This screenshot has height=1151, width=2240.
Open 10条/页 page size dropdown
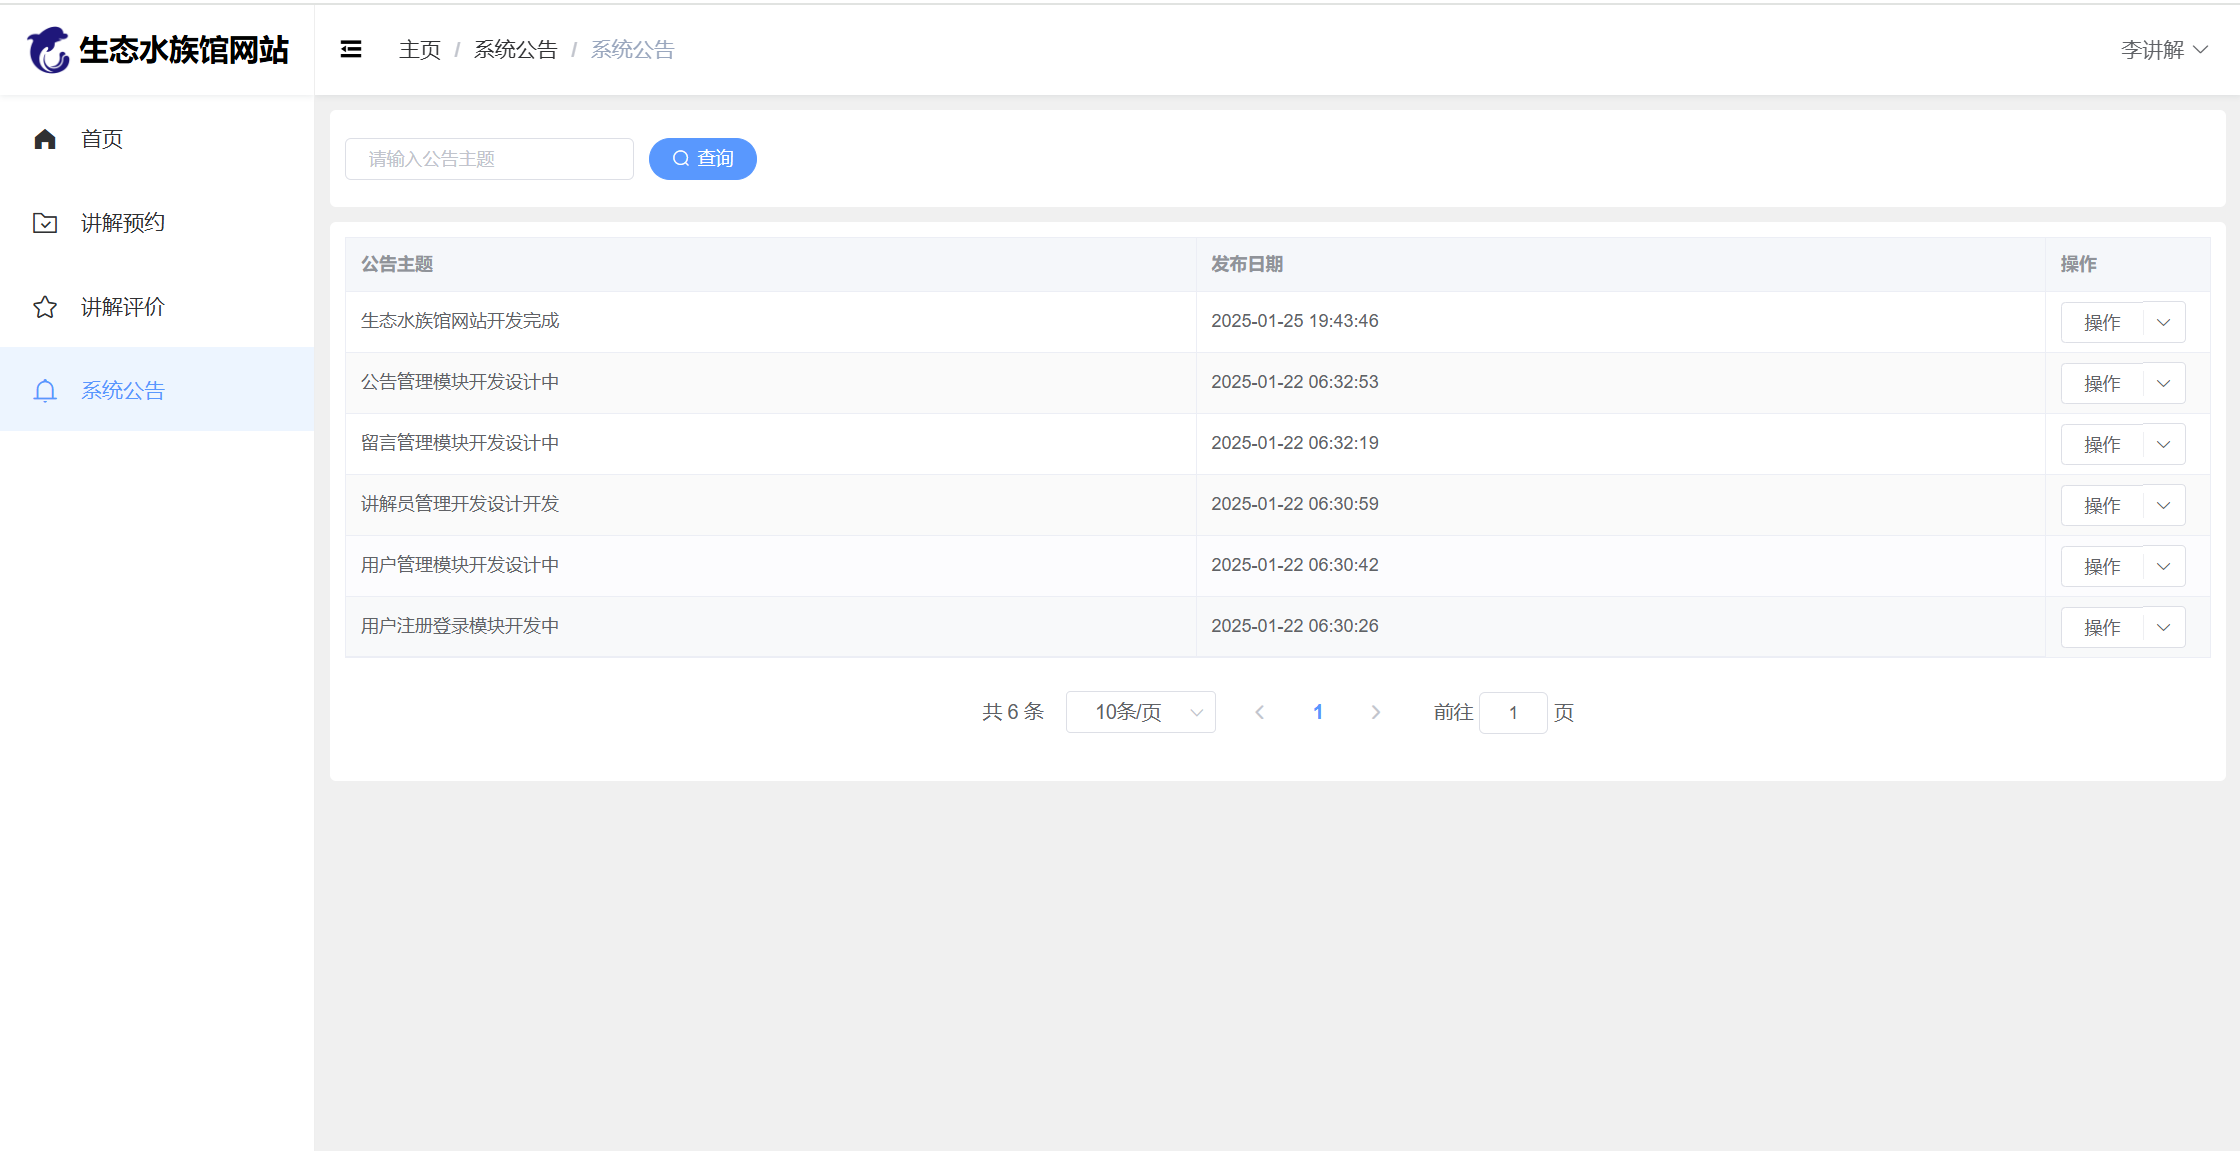(1140, 712)
